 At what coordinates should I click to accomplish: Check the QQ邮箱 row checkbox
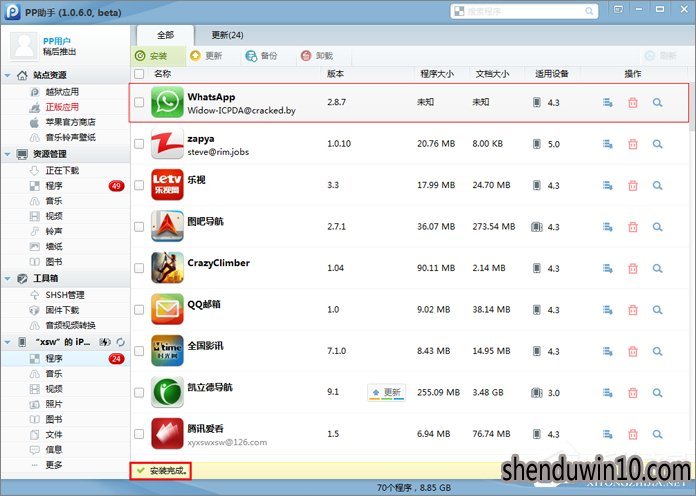(x=139, y=310)
